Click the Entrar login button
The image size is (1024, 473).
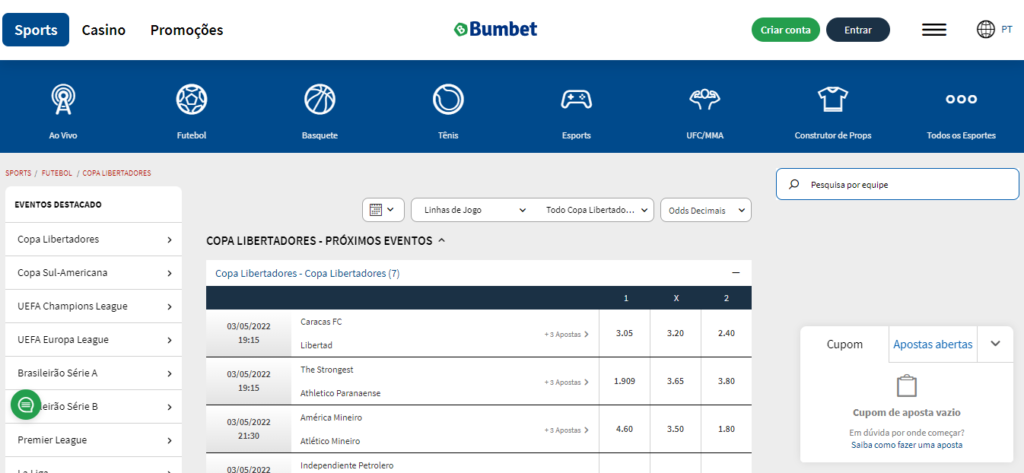pyautogui.click(x=857, y=30)
